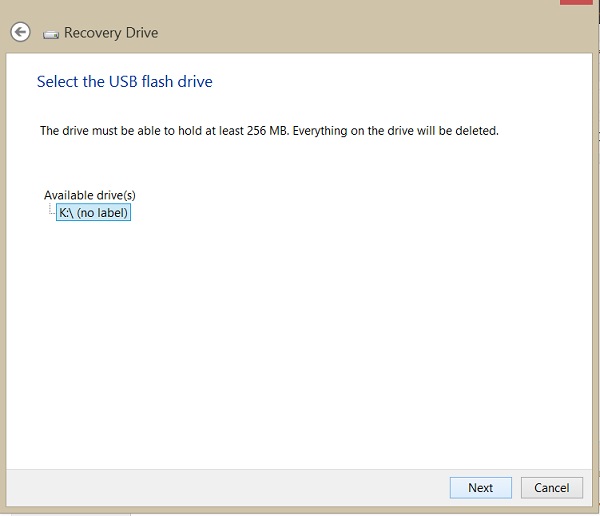Click the word Available above the drive entry
Image resolution: width=600 pixels, height=516 pixels.
68,195
